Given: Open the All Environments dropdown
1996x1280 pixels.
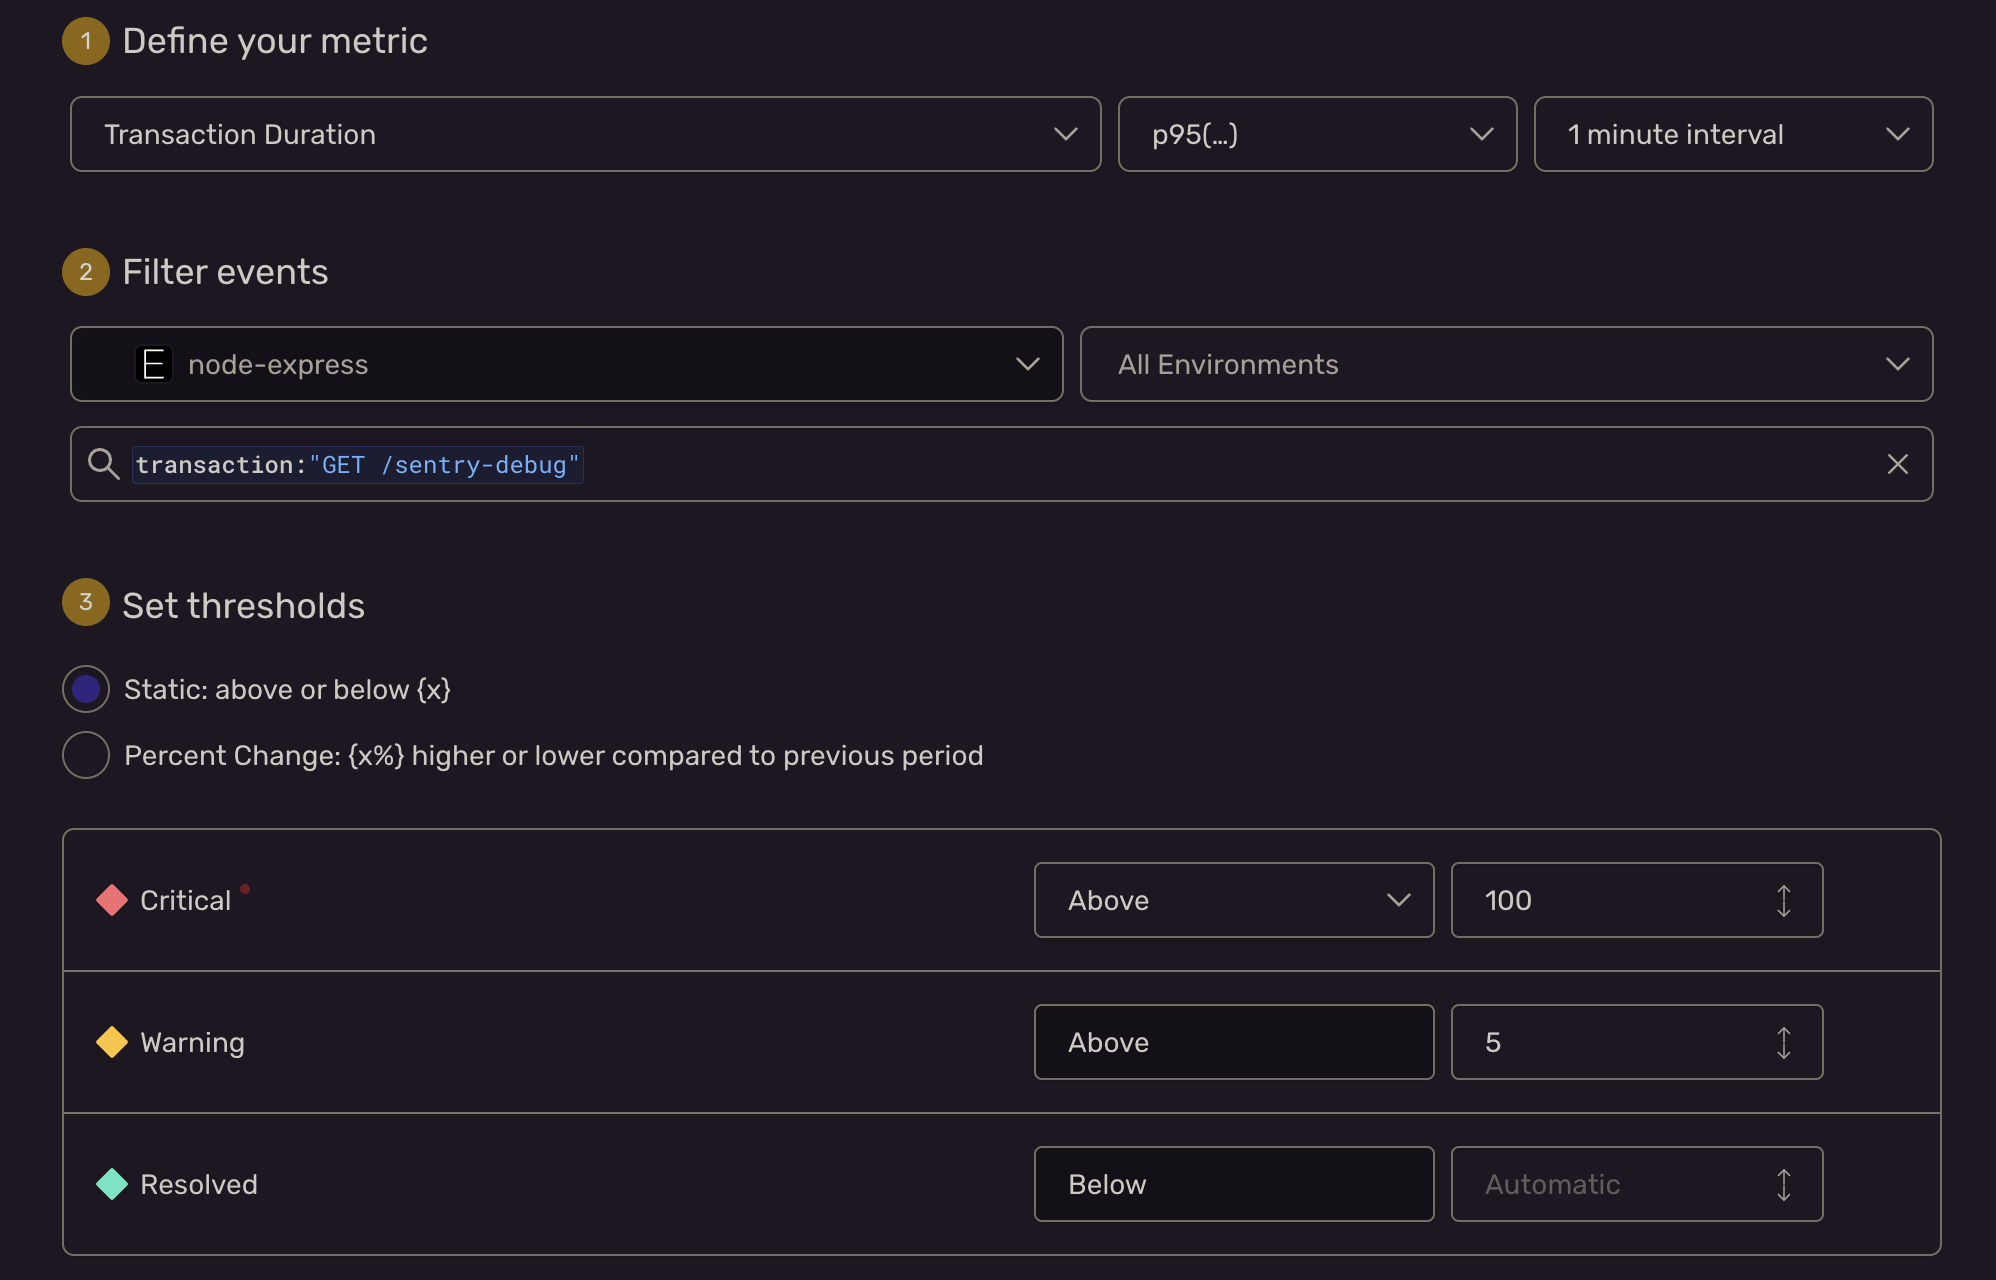Looking at the screenshot, I should tap(1506, 364).
